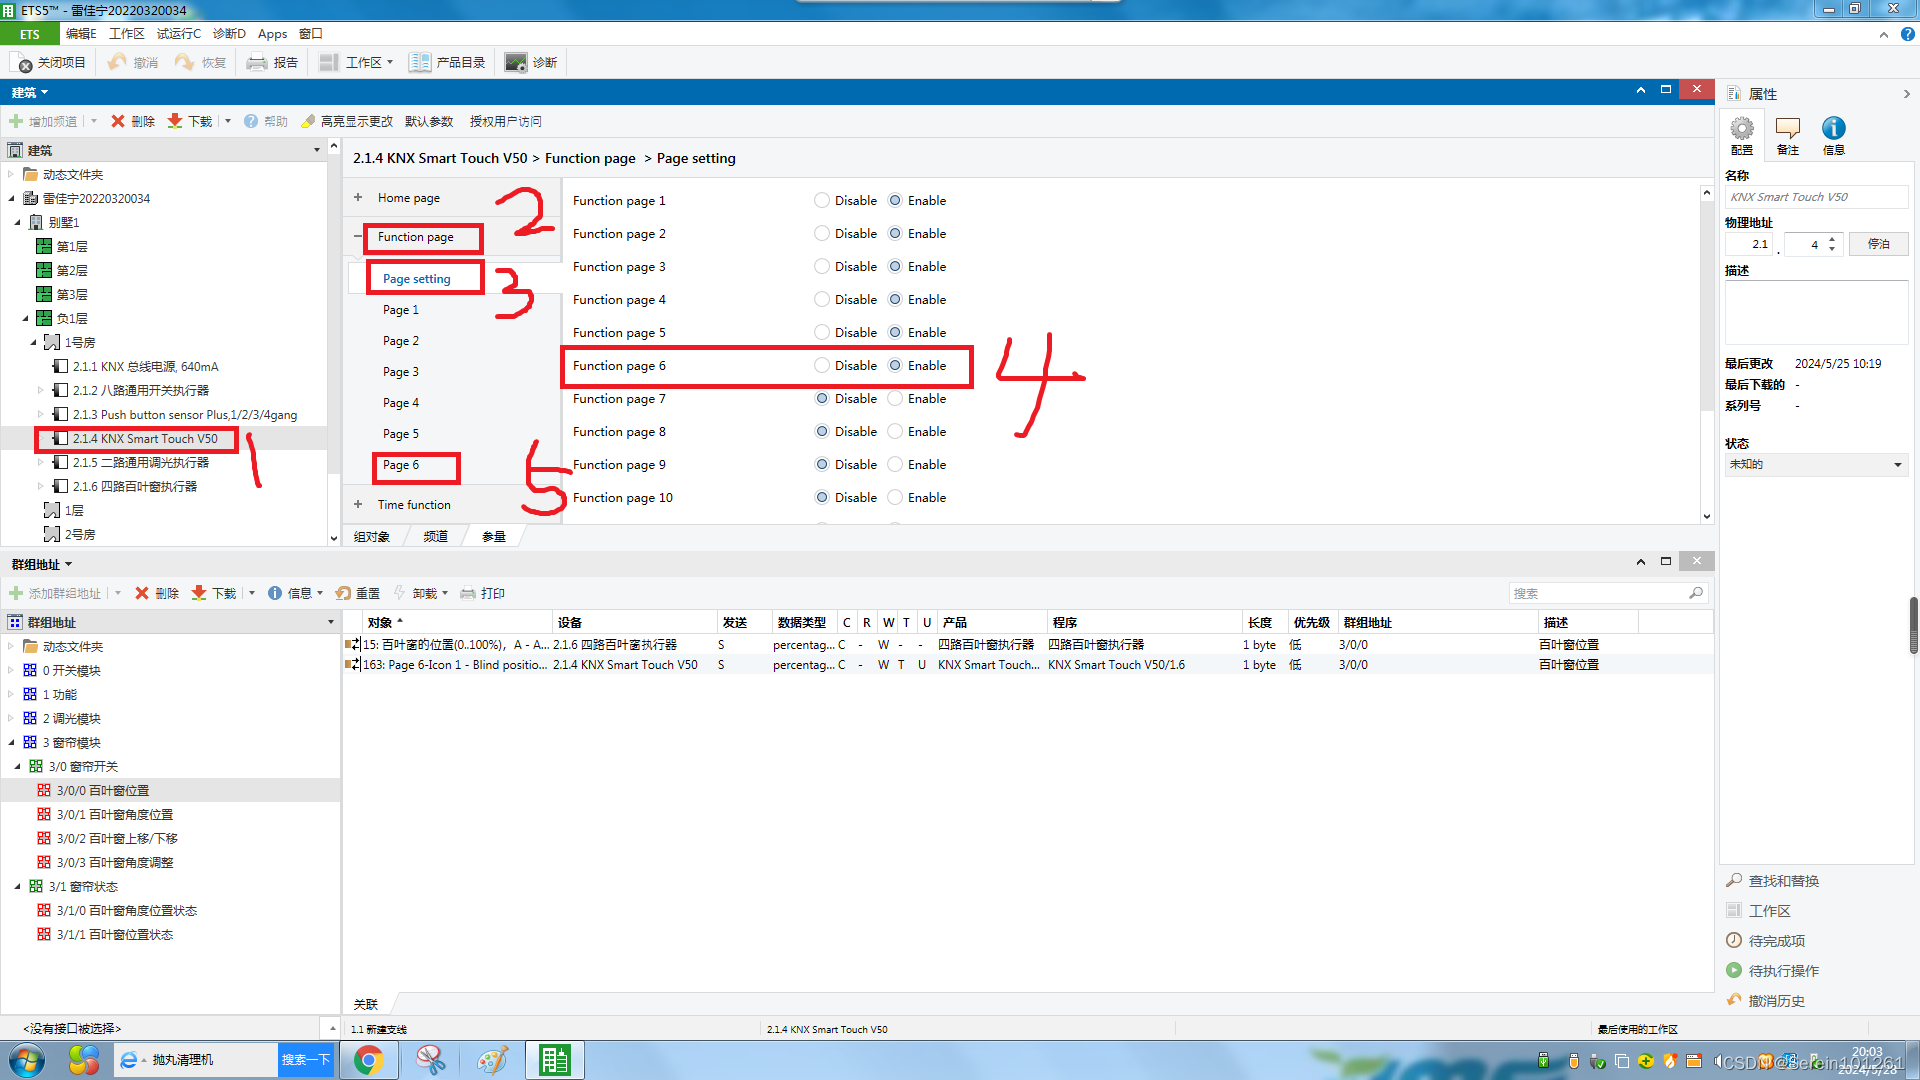The width and height of the screenshot is (1920, 1080).
Task: Click the Report printer icon
Action: [257, 63]
